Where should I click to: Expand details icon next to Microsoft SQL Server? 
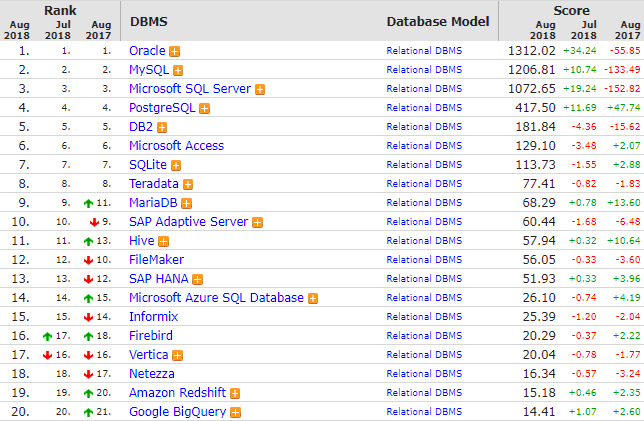(x=260, y=90)
